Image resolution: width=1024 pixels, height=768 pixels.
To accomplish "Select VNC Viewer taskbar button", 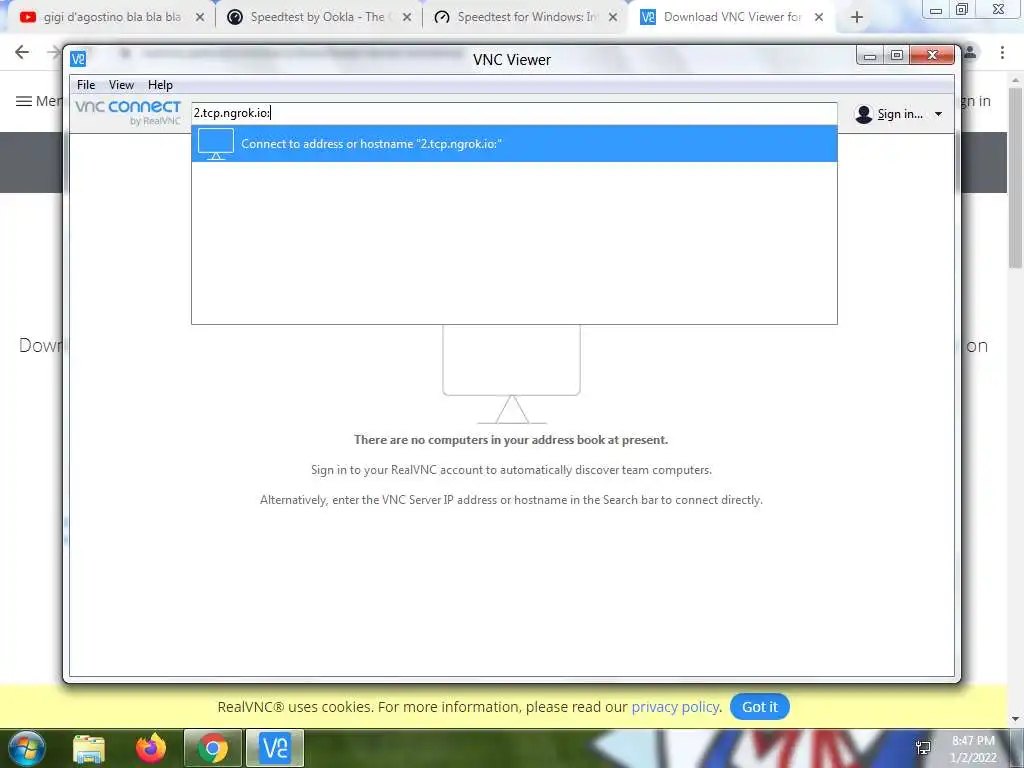I will pos(275,748).
